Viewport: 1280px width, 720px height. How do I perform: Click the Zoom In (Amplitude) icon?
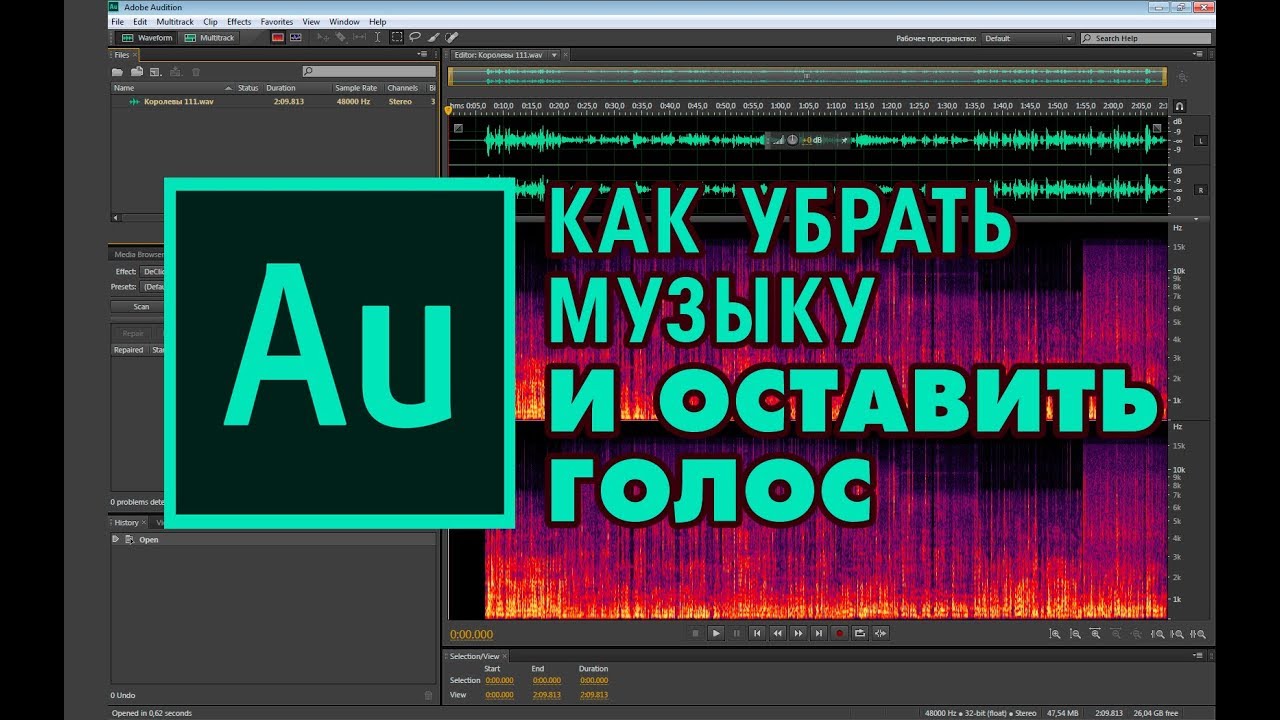(x=1055, y=634)
